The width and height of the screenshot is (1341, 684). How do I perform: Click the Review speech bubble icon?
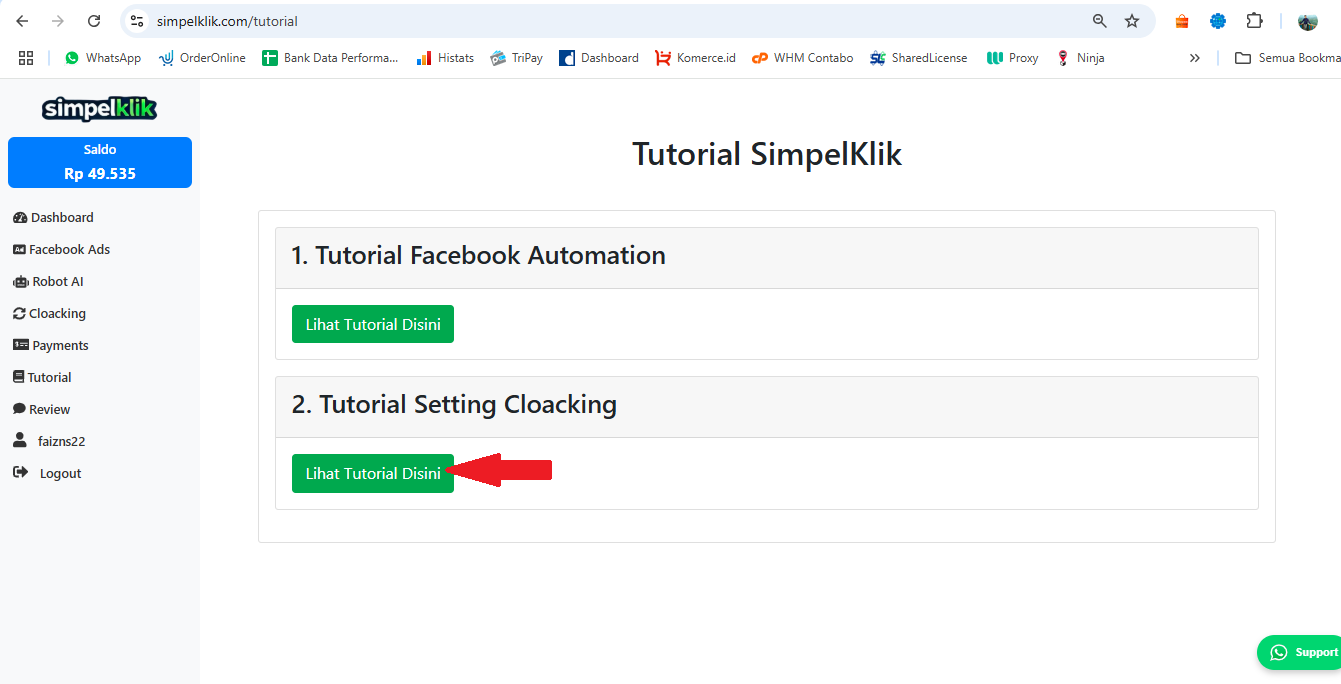19,409
